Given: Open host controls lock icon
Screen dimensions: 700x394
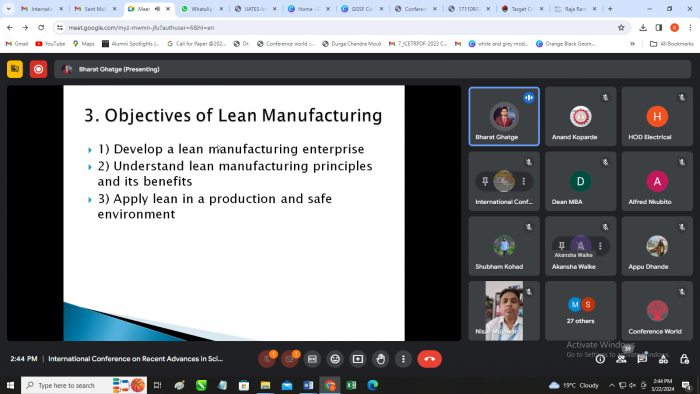Looking at the screenshot, I should point(684,359).
